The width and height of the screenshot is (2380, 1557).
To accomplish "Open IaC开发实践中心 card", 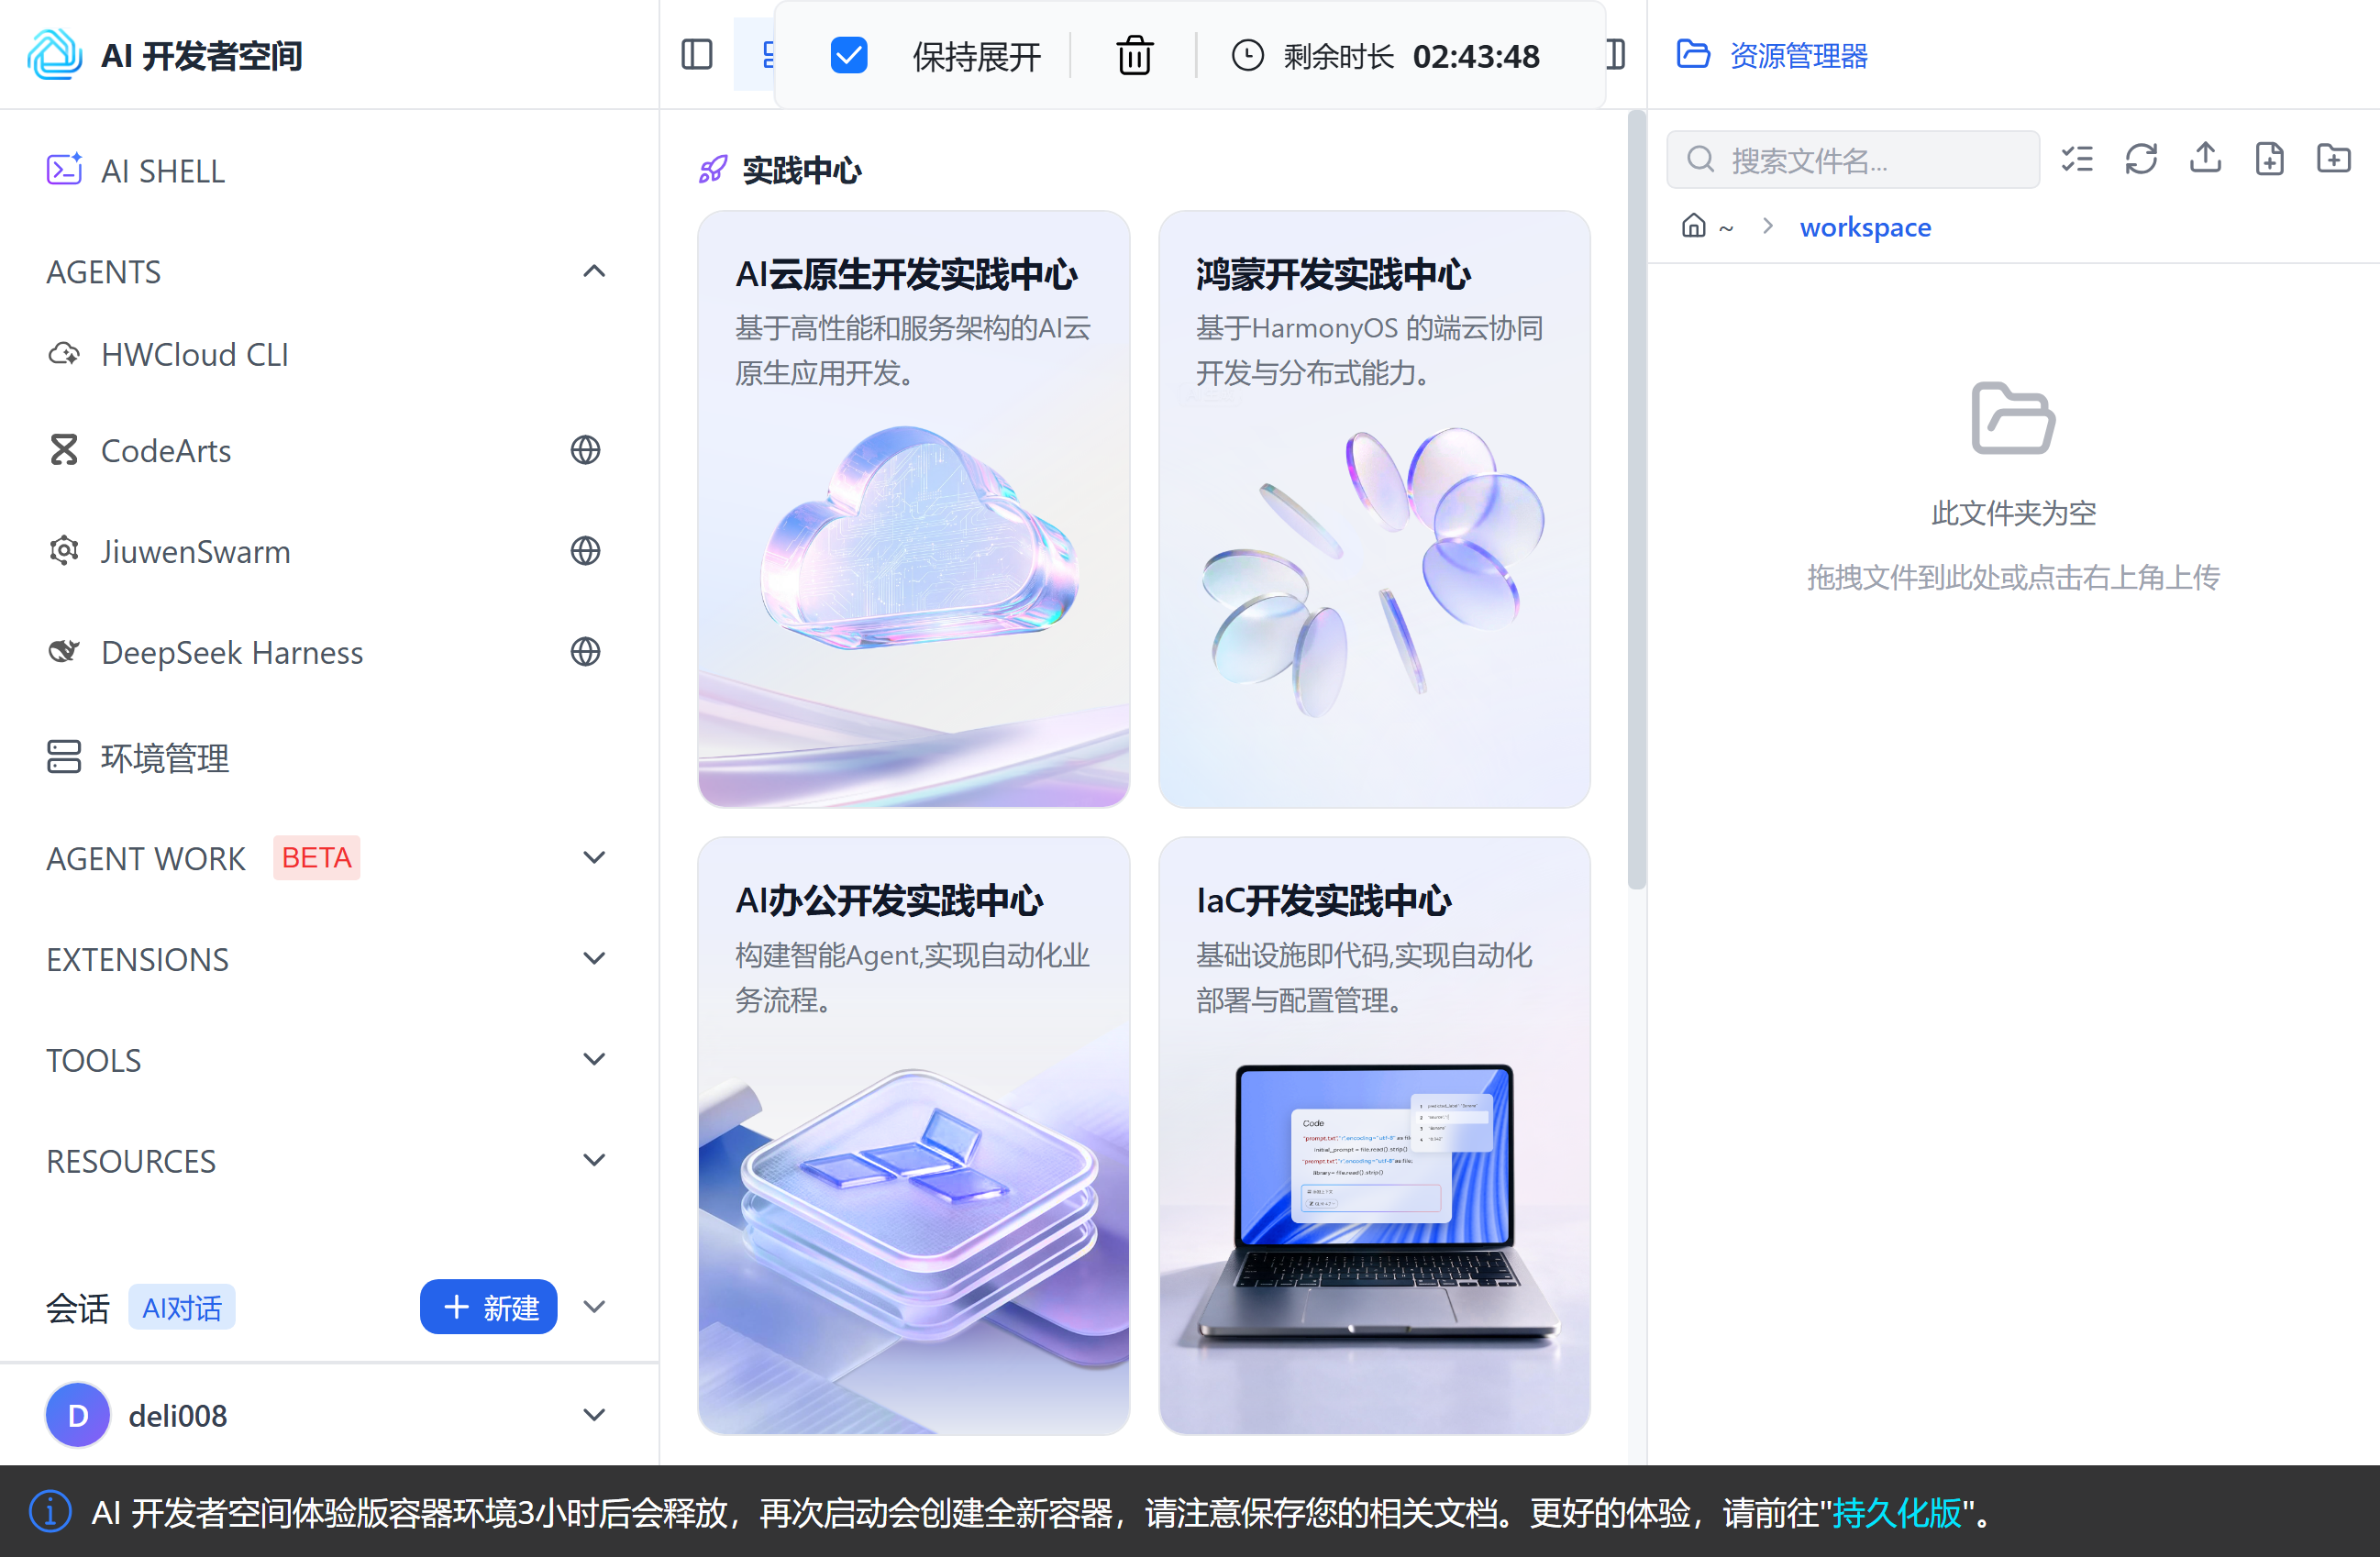I will click(x=1374, y=1135).
